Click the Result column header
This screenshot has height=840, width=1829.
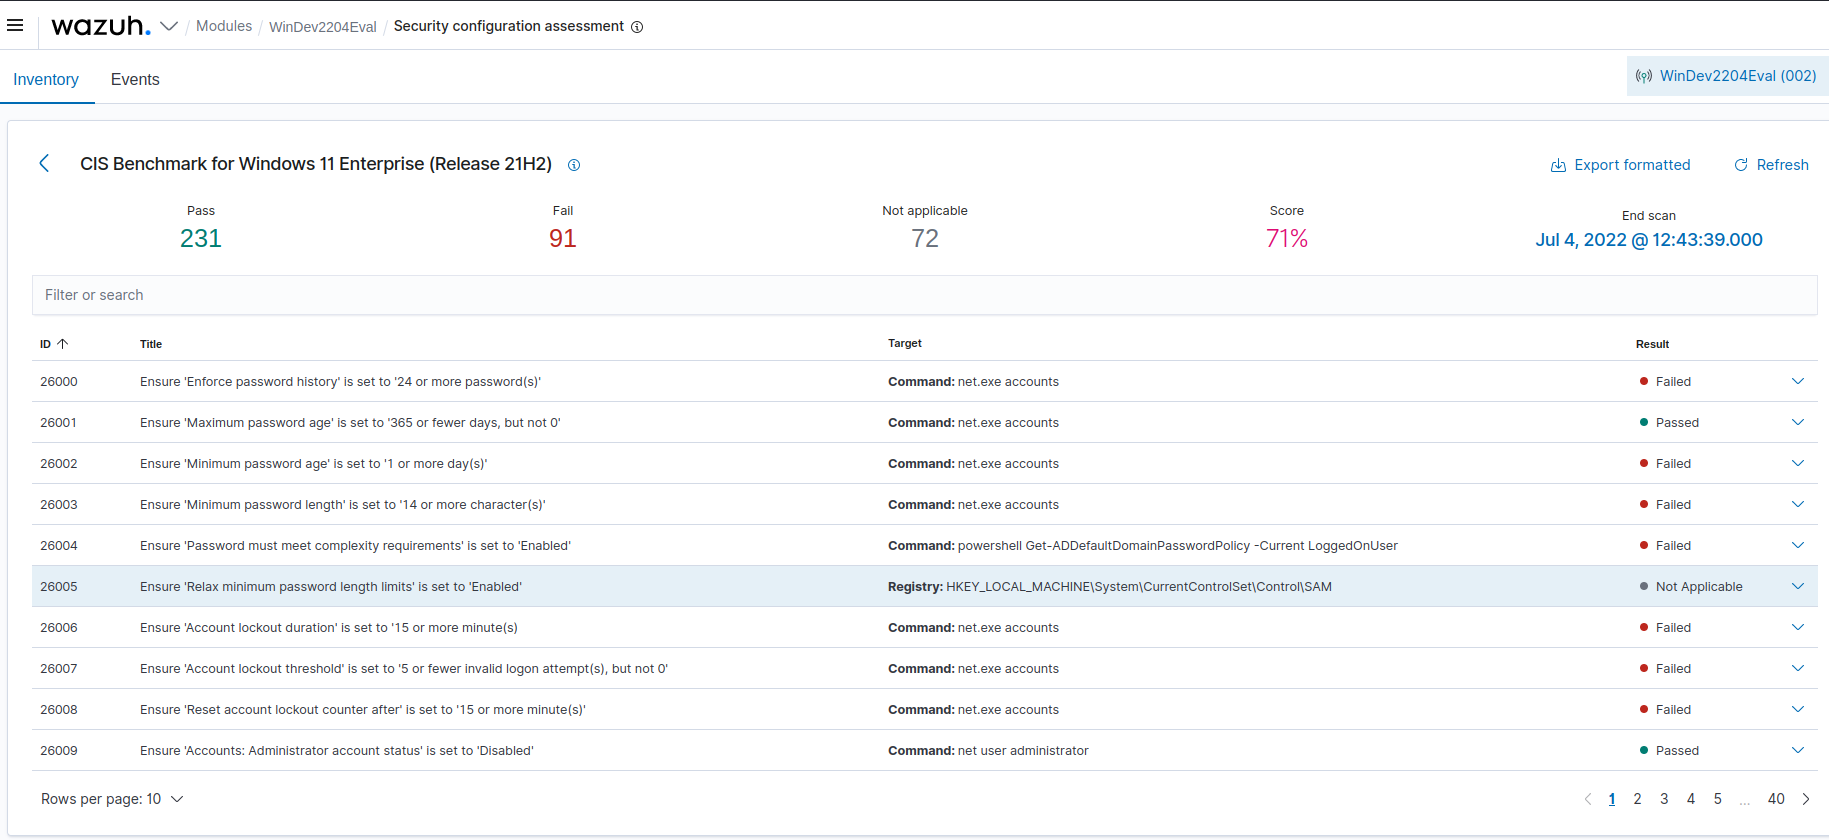[x=1652, y=344]
